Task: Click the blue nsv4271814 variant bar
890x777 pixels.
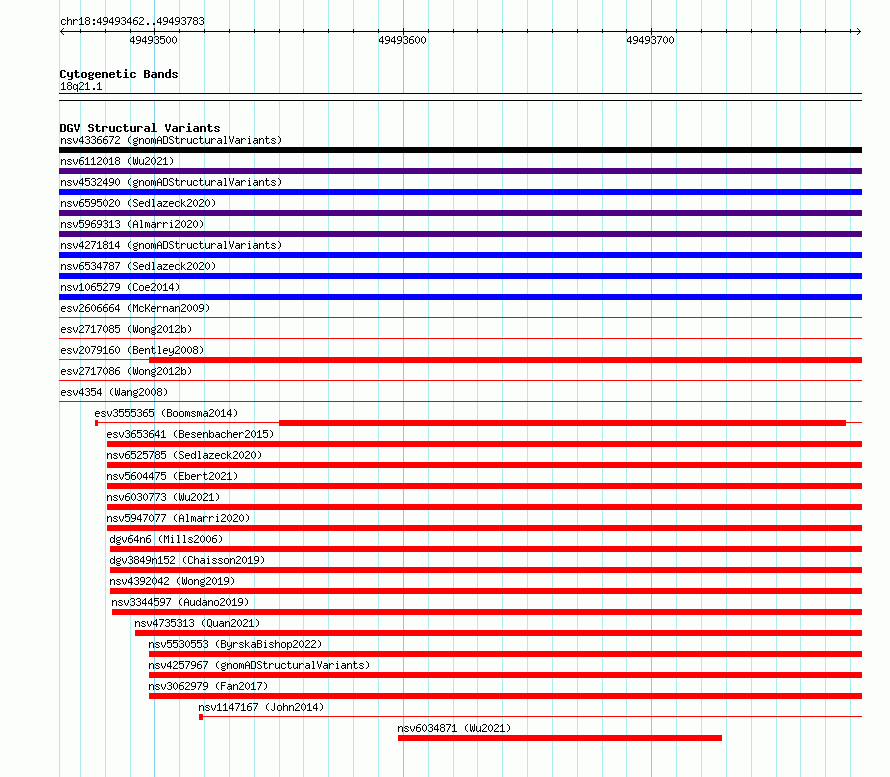Action: (460, 255)
